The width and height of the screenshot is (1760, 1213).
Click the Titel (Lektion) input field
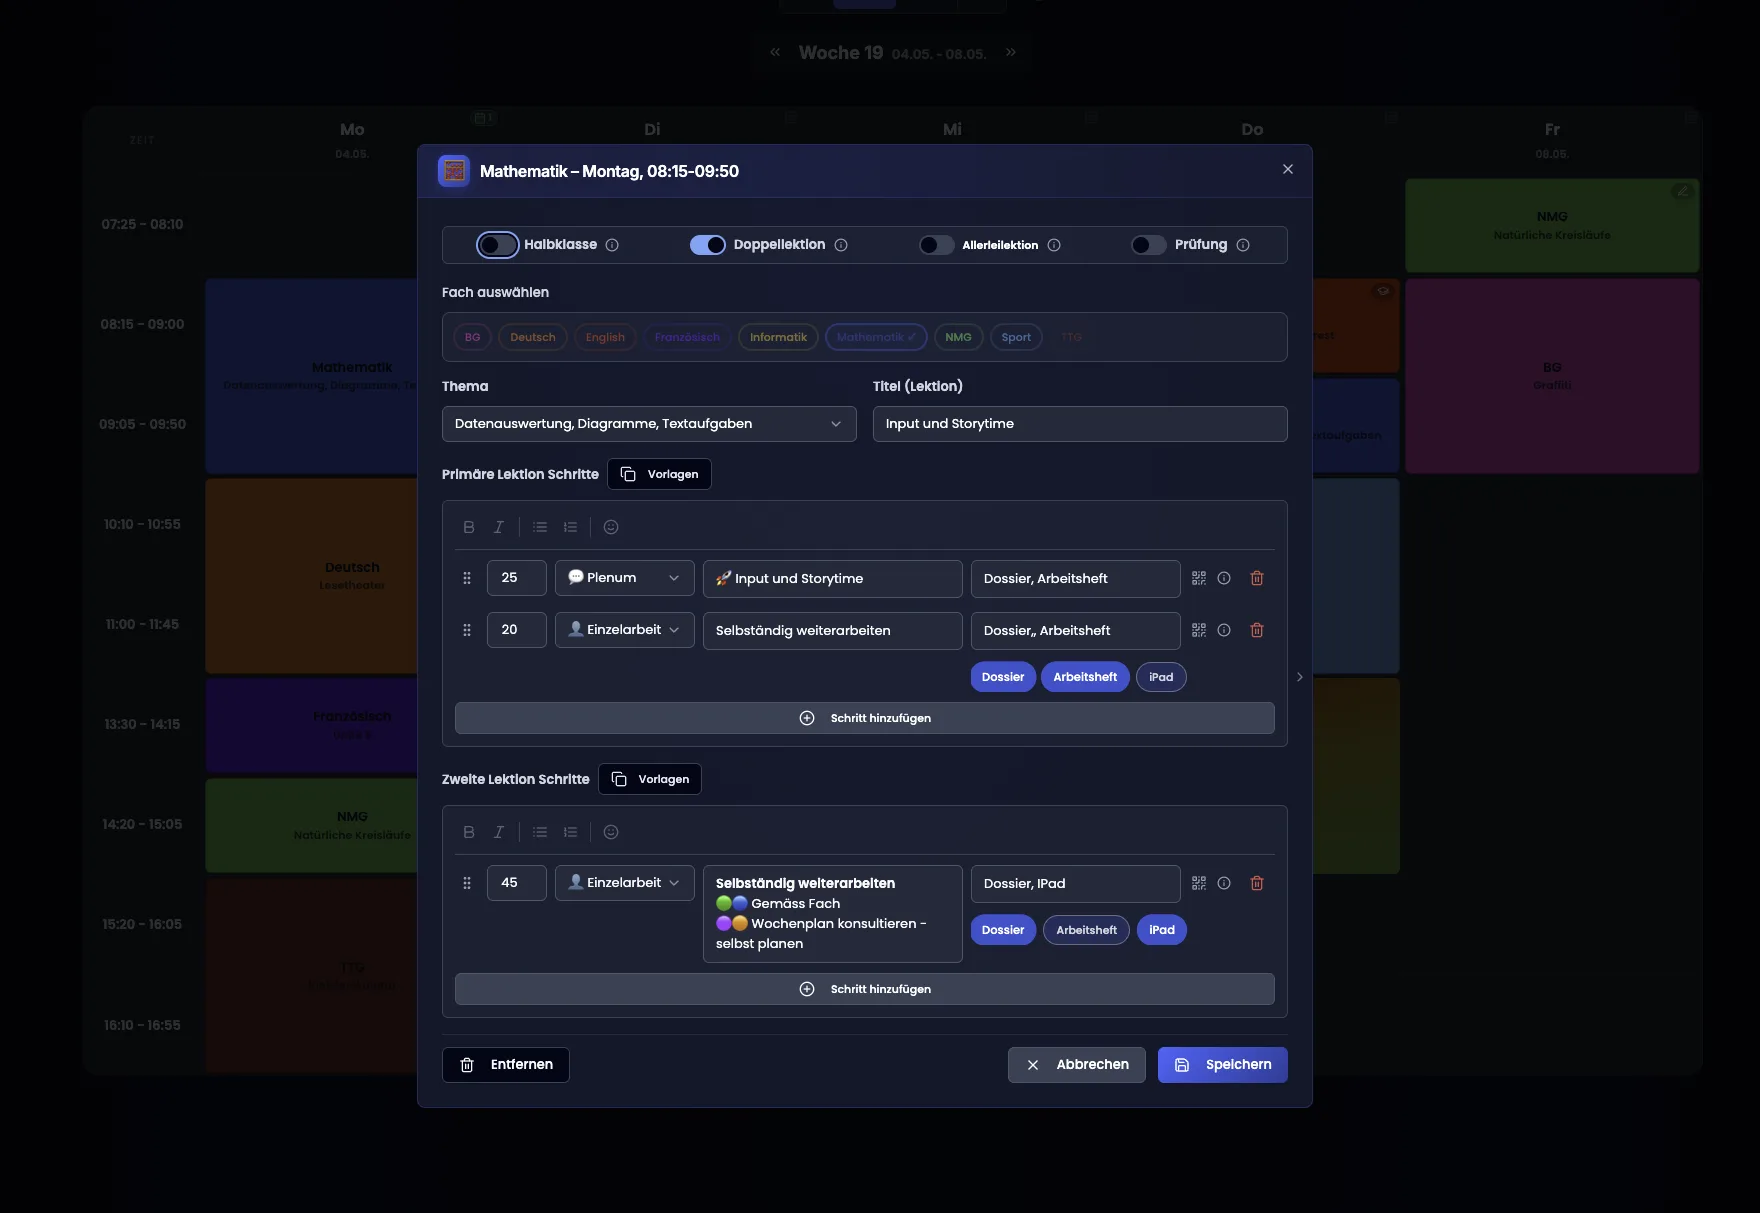[1080, 424]
